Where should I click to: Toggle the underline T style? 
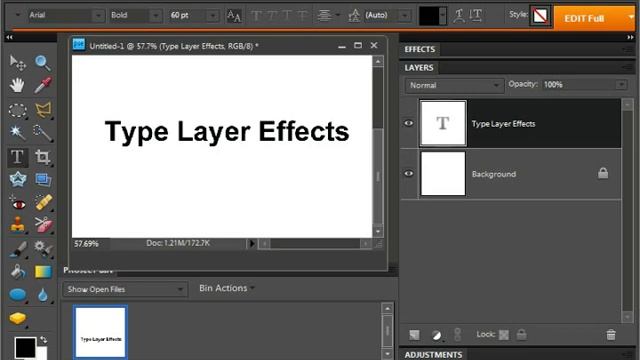(287, 16)
